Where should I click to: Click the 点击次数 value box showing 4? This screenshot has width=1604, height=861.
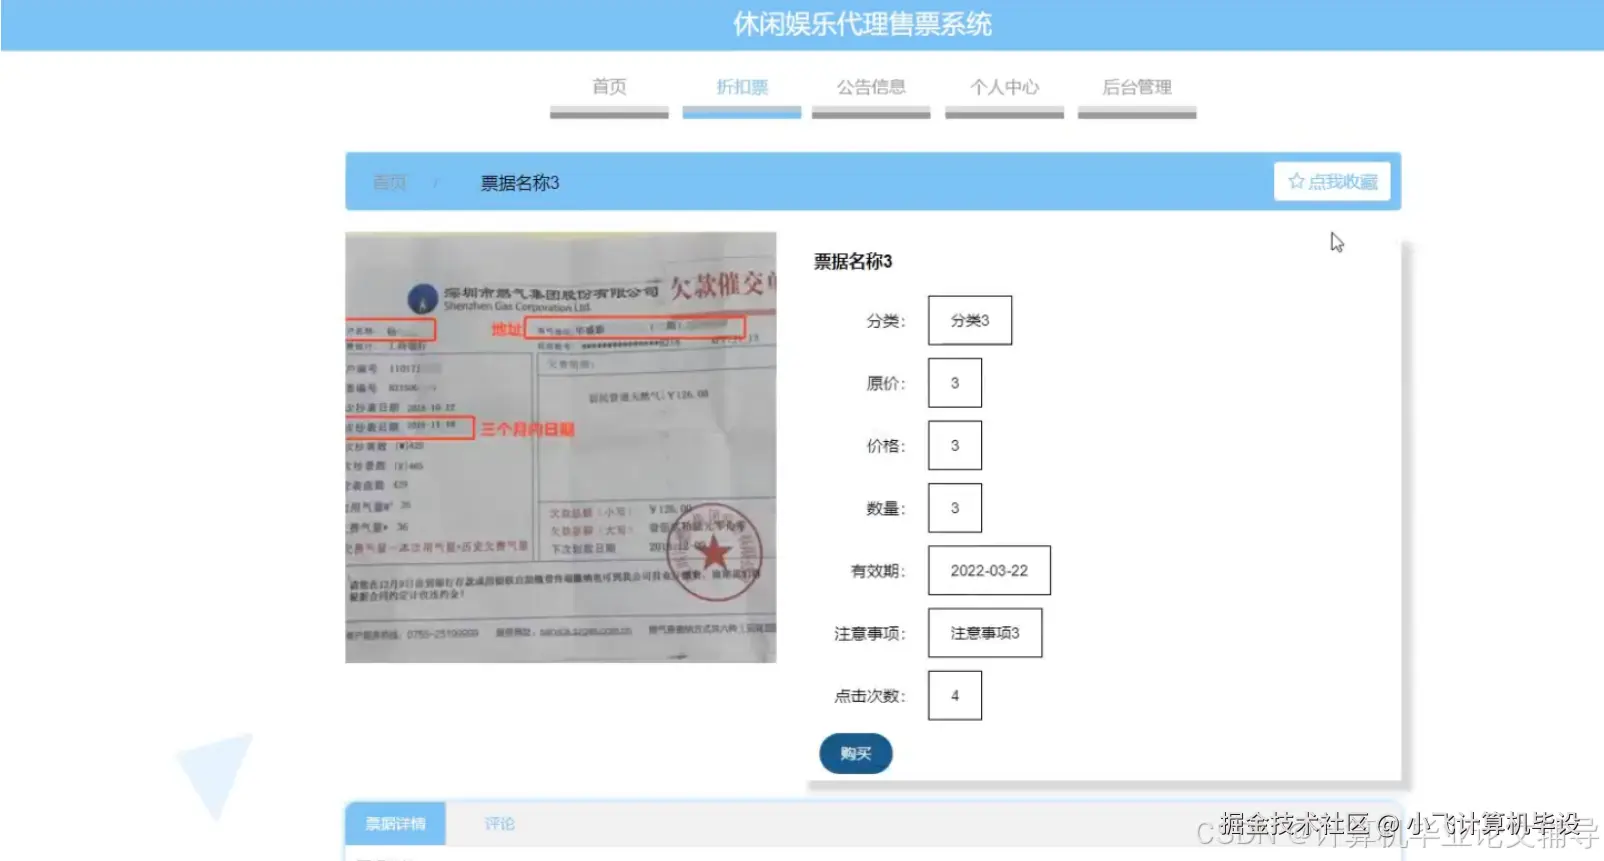955,695
